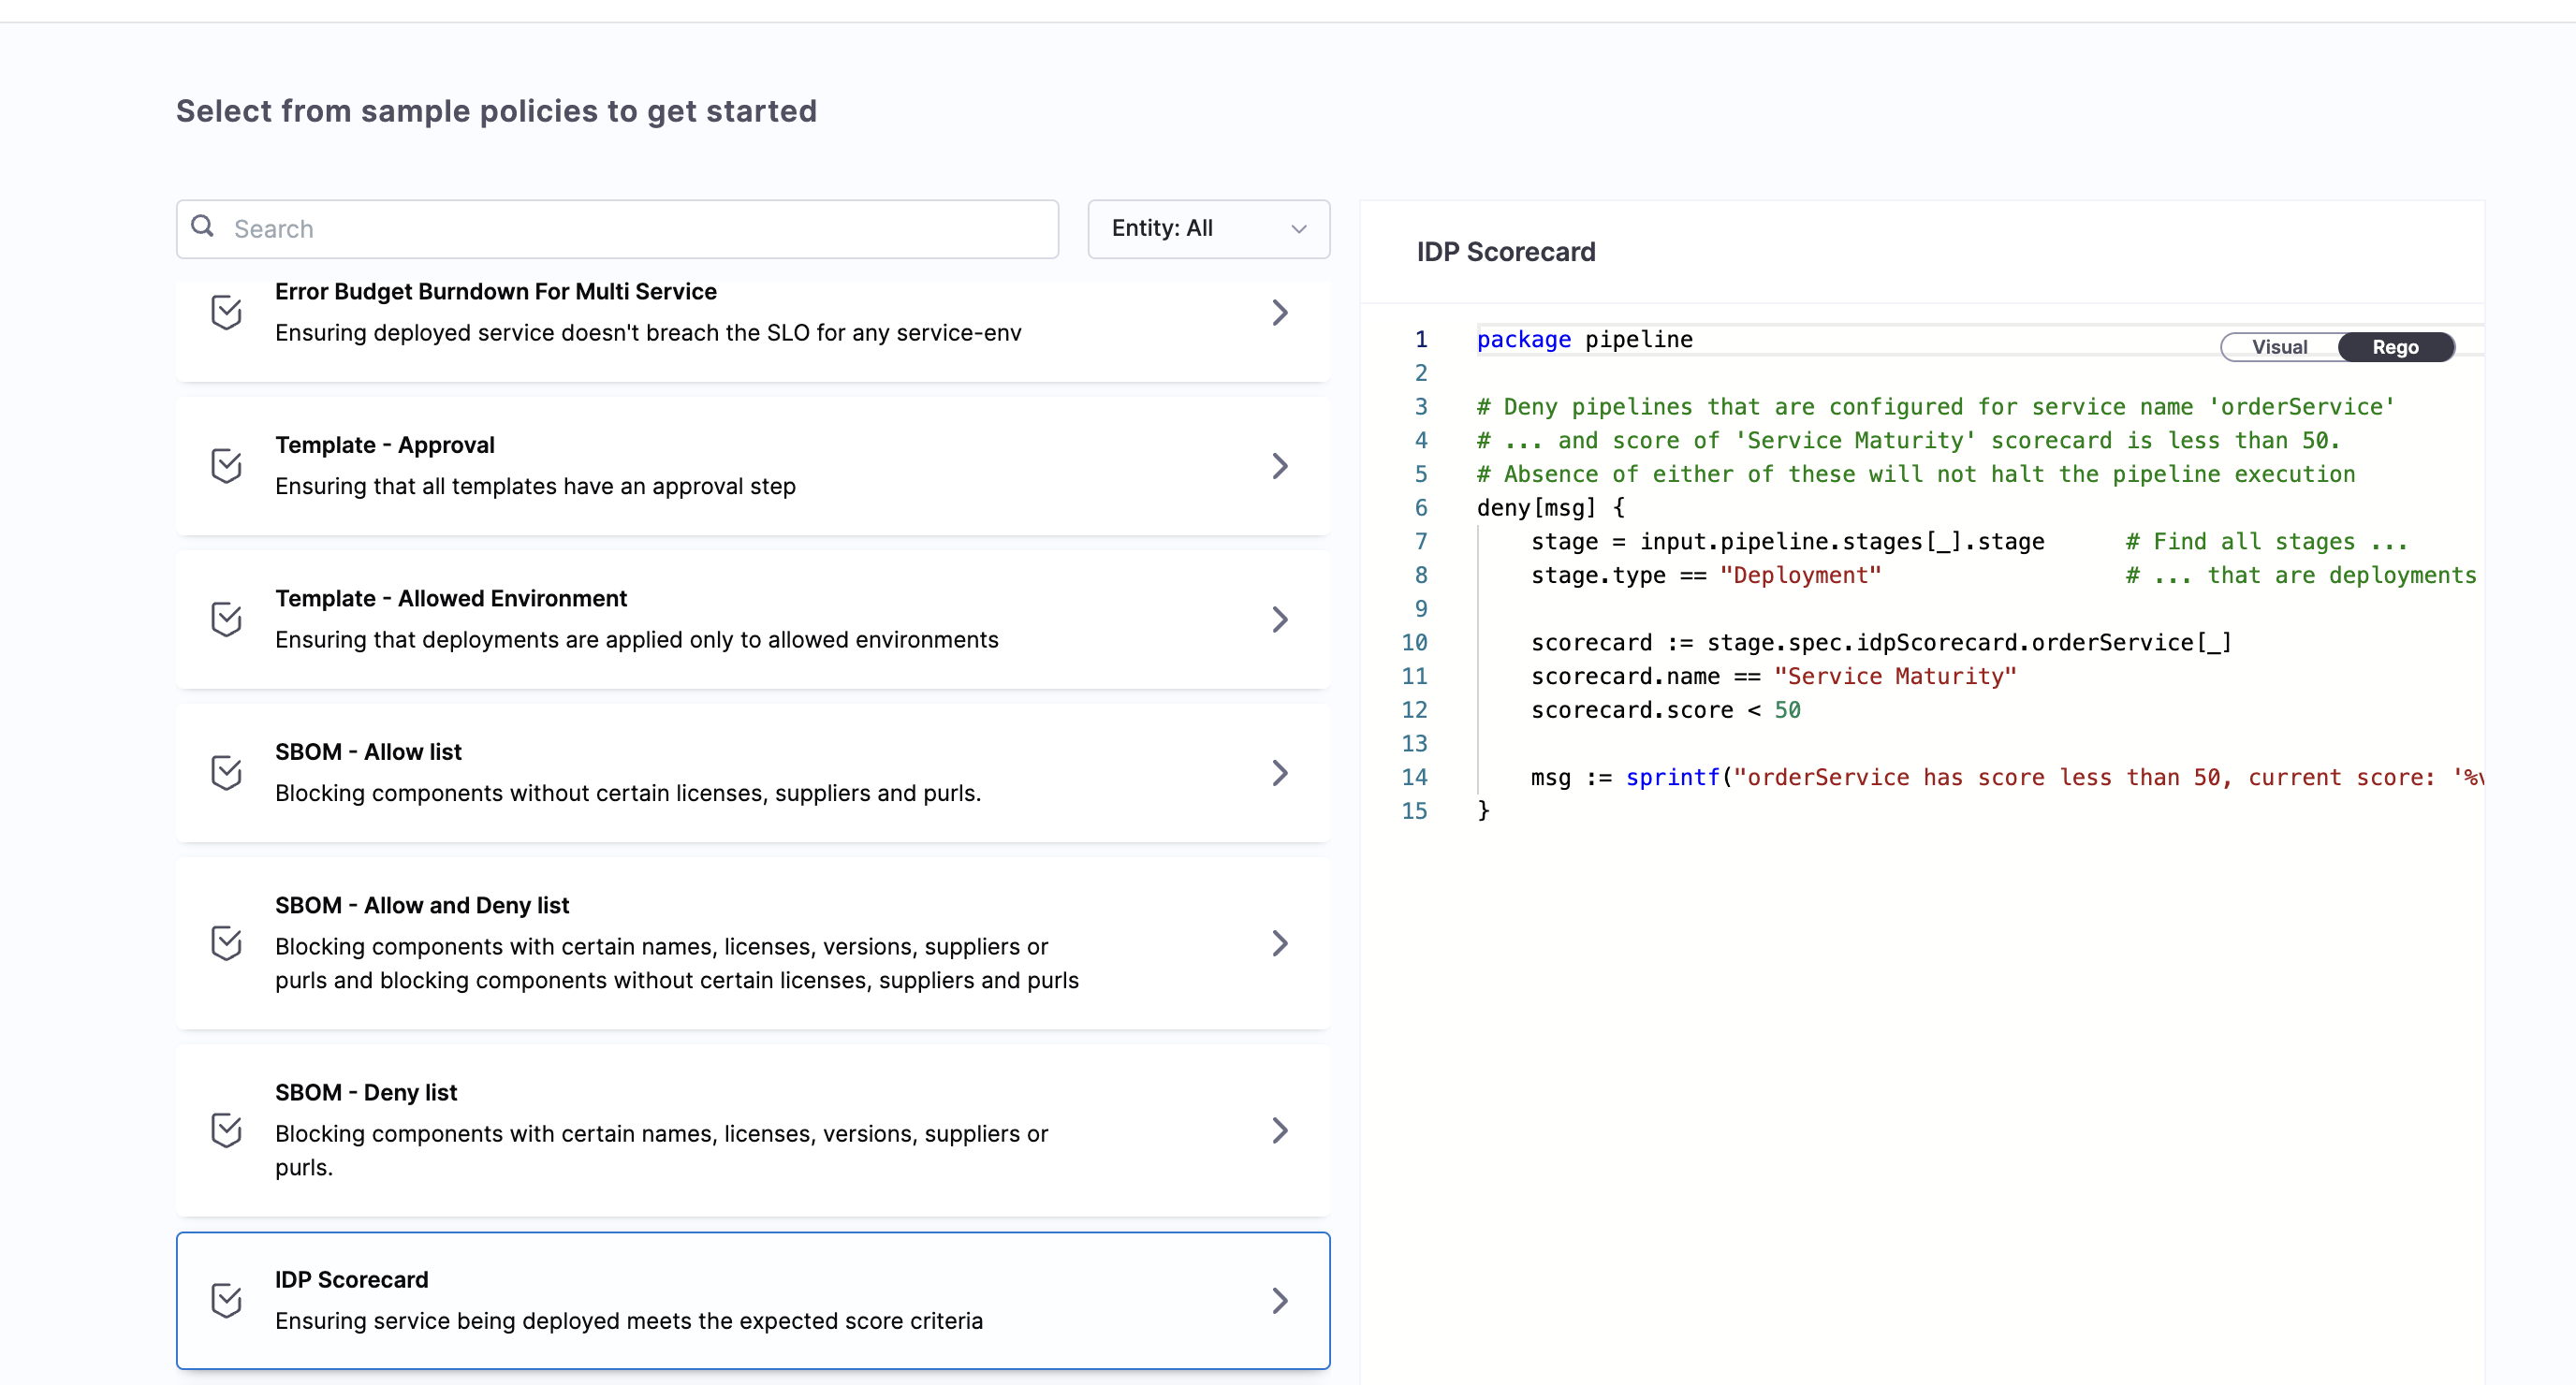Click into the Search policies field

tap(640, 229)
